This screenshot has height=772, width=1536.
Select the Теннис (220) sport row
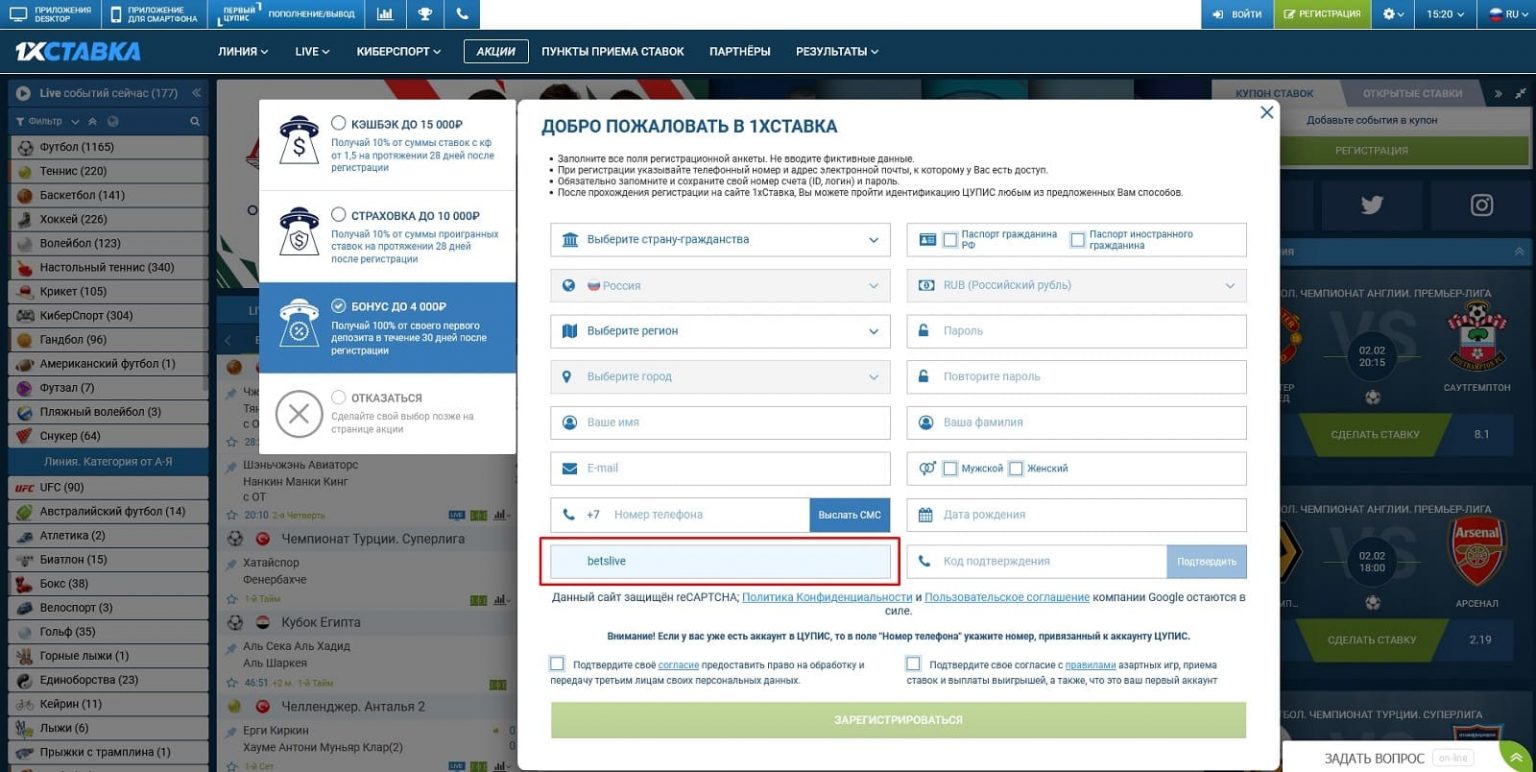109,171
